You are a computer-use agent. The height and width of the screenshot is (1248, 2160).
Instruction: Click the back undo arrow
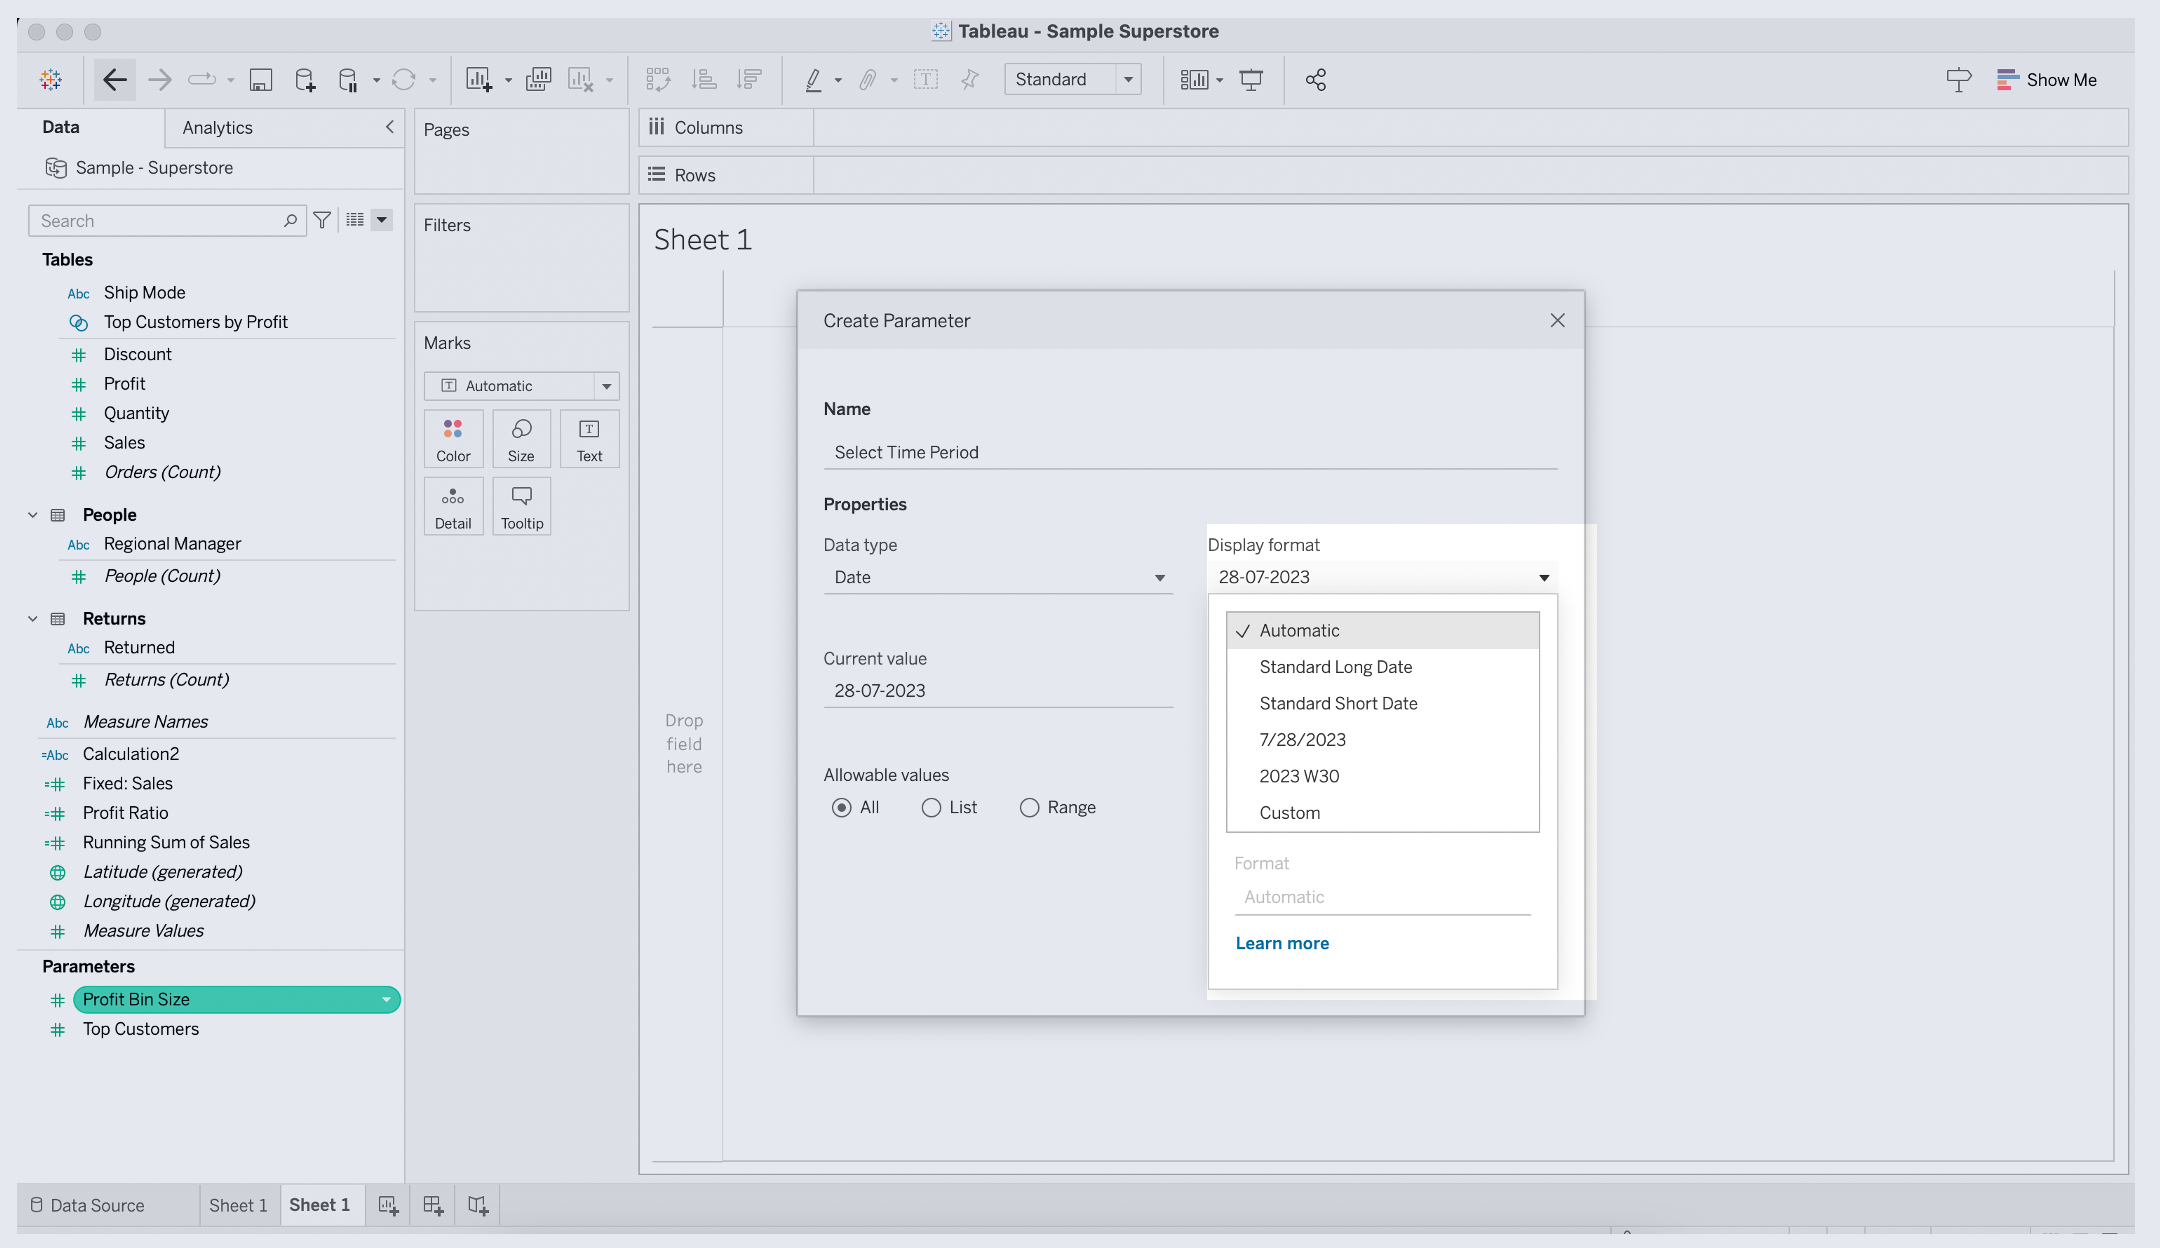click(115, 80)
